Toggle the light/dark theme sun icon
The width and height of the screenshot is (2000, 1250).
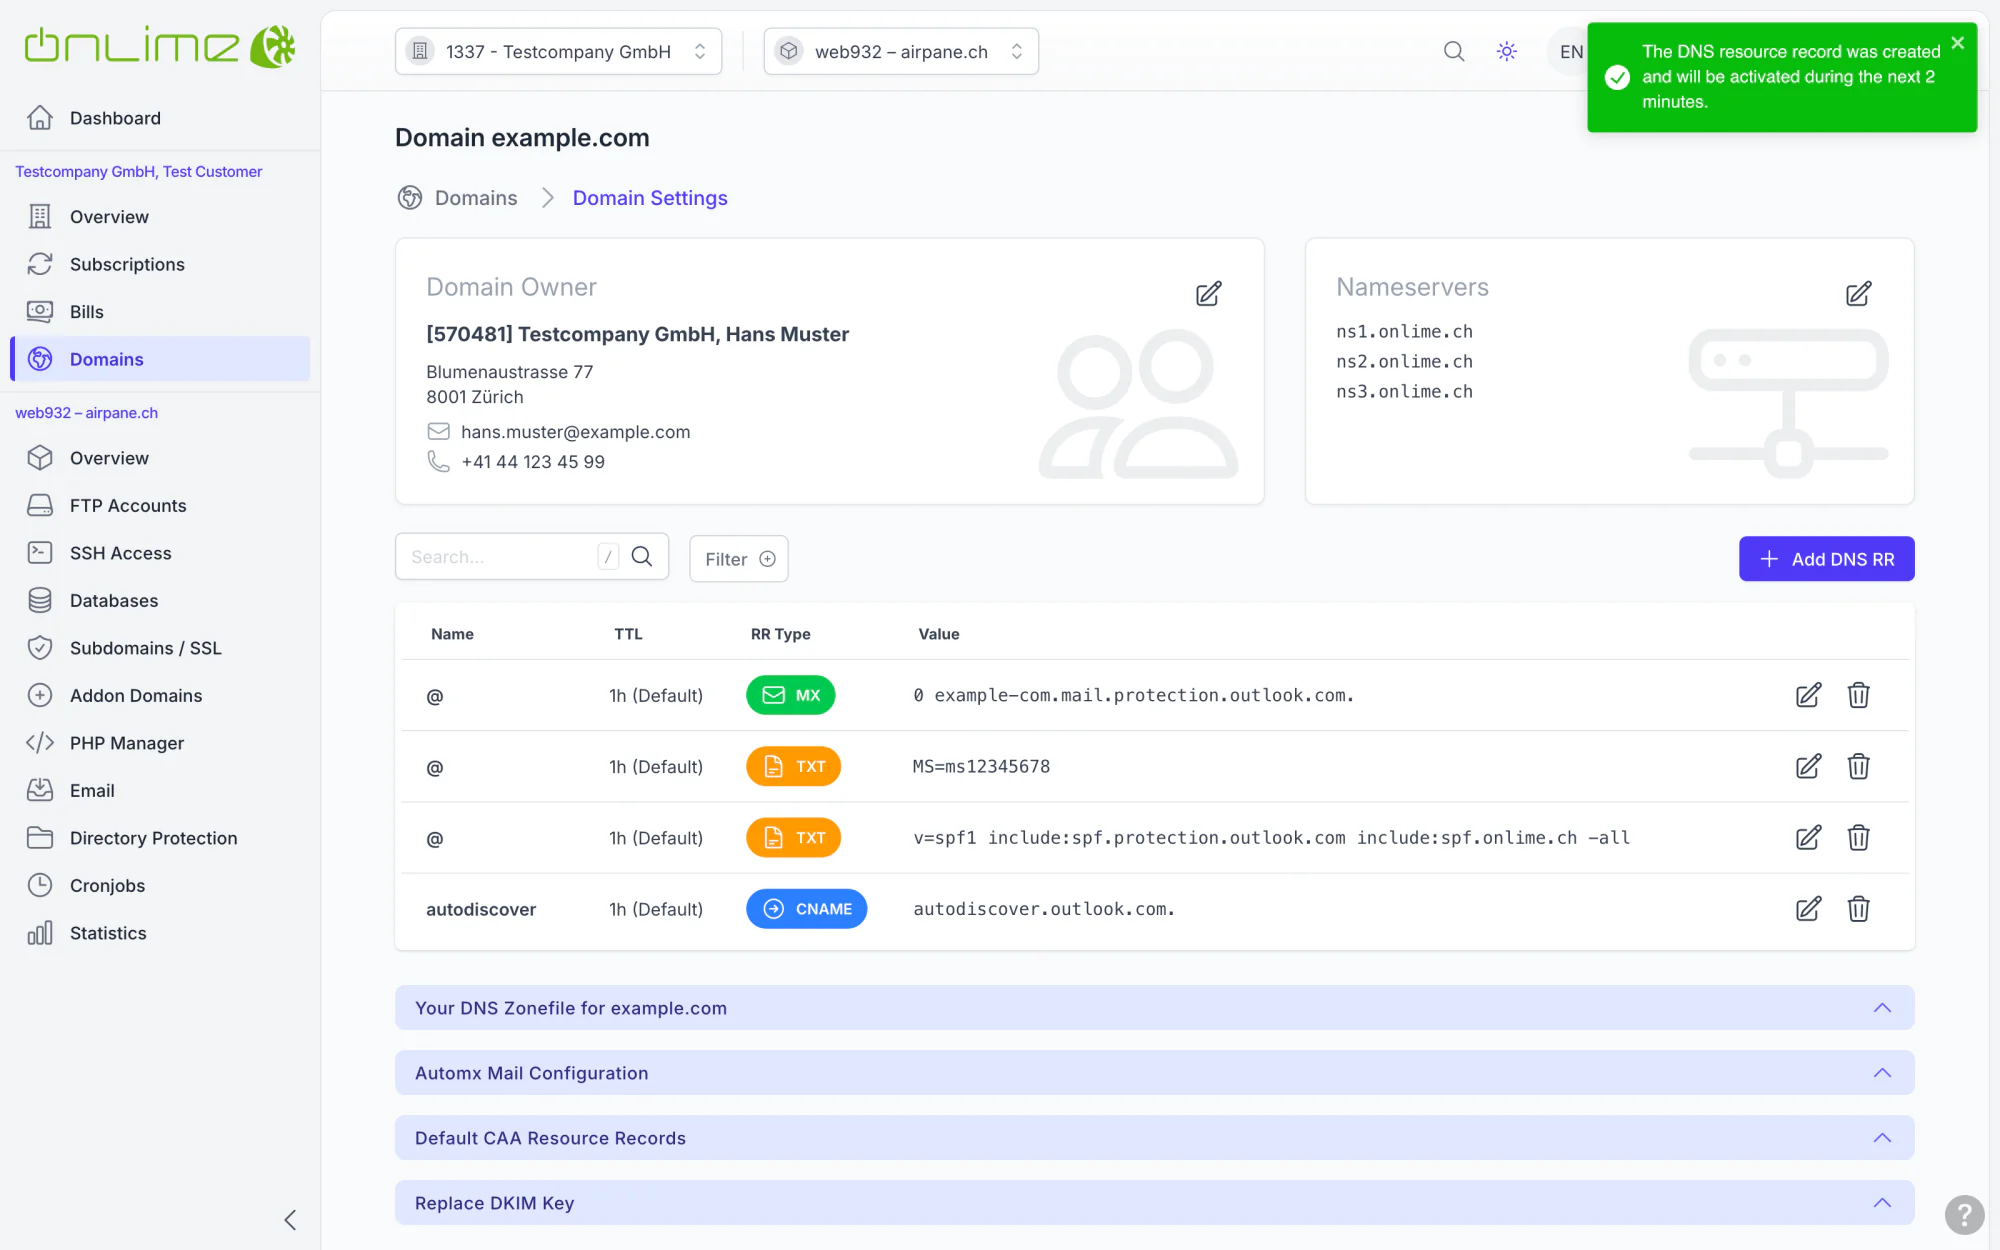pyautogui.click(x=1507, y=51)
